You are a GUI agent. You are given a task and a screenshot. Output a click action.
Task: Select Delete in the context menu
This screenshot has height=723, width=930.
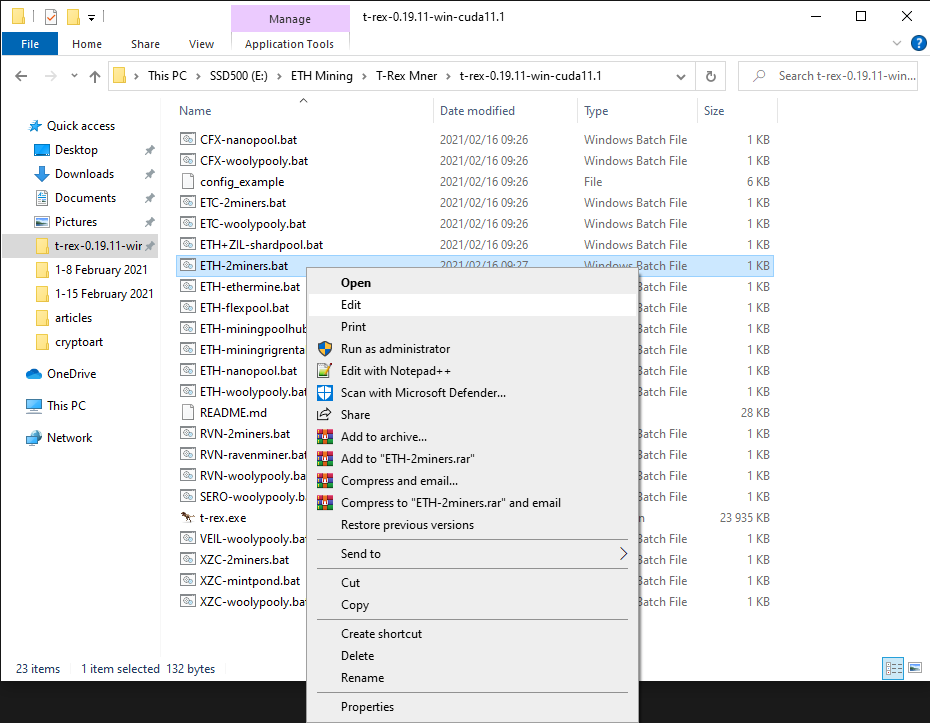pos(472,655)
